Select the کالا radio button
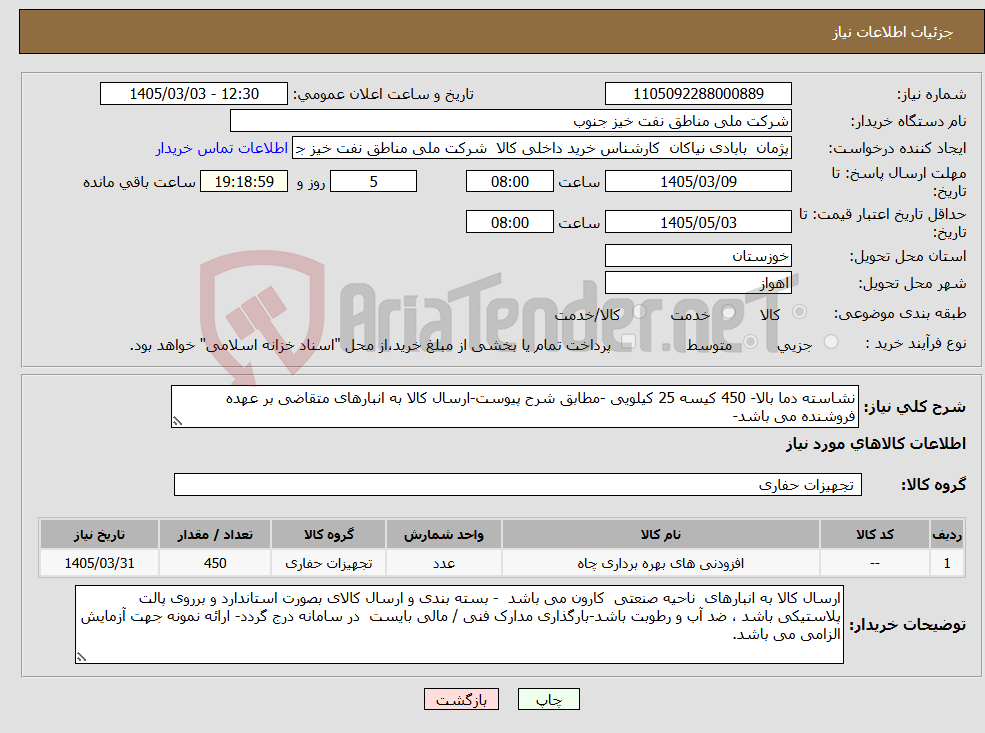The image size is (985, 733). tap(800, 312)
